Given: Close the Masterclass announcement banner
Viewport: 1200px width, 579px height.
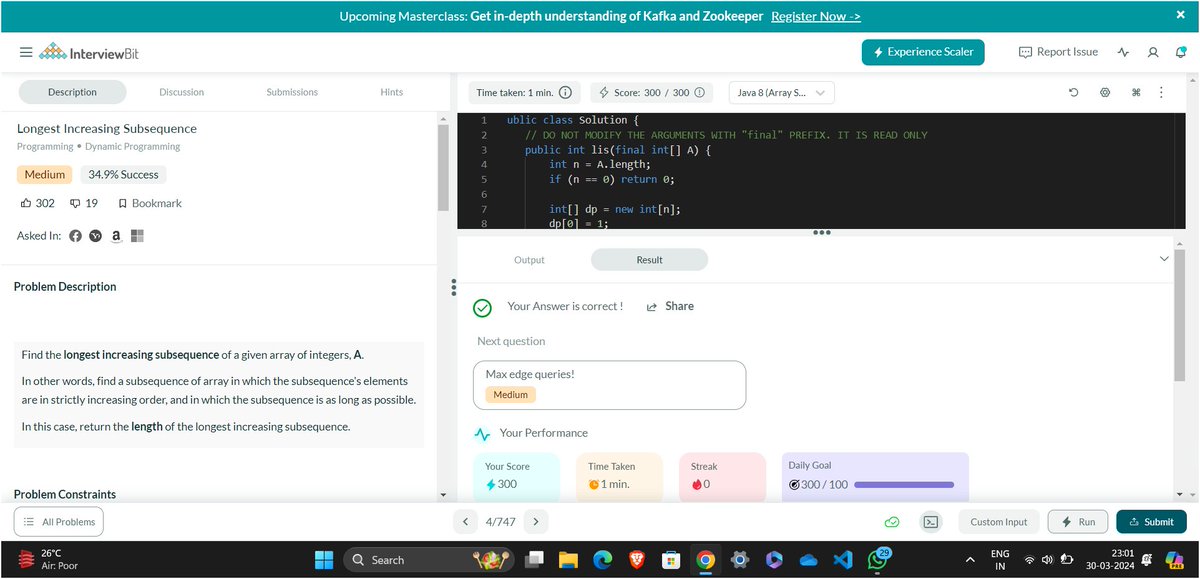Looking at the screenshot, I should point(1180,15).
